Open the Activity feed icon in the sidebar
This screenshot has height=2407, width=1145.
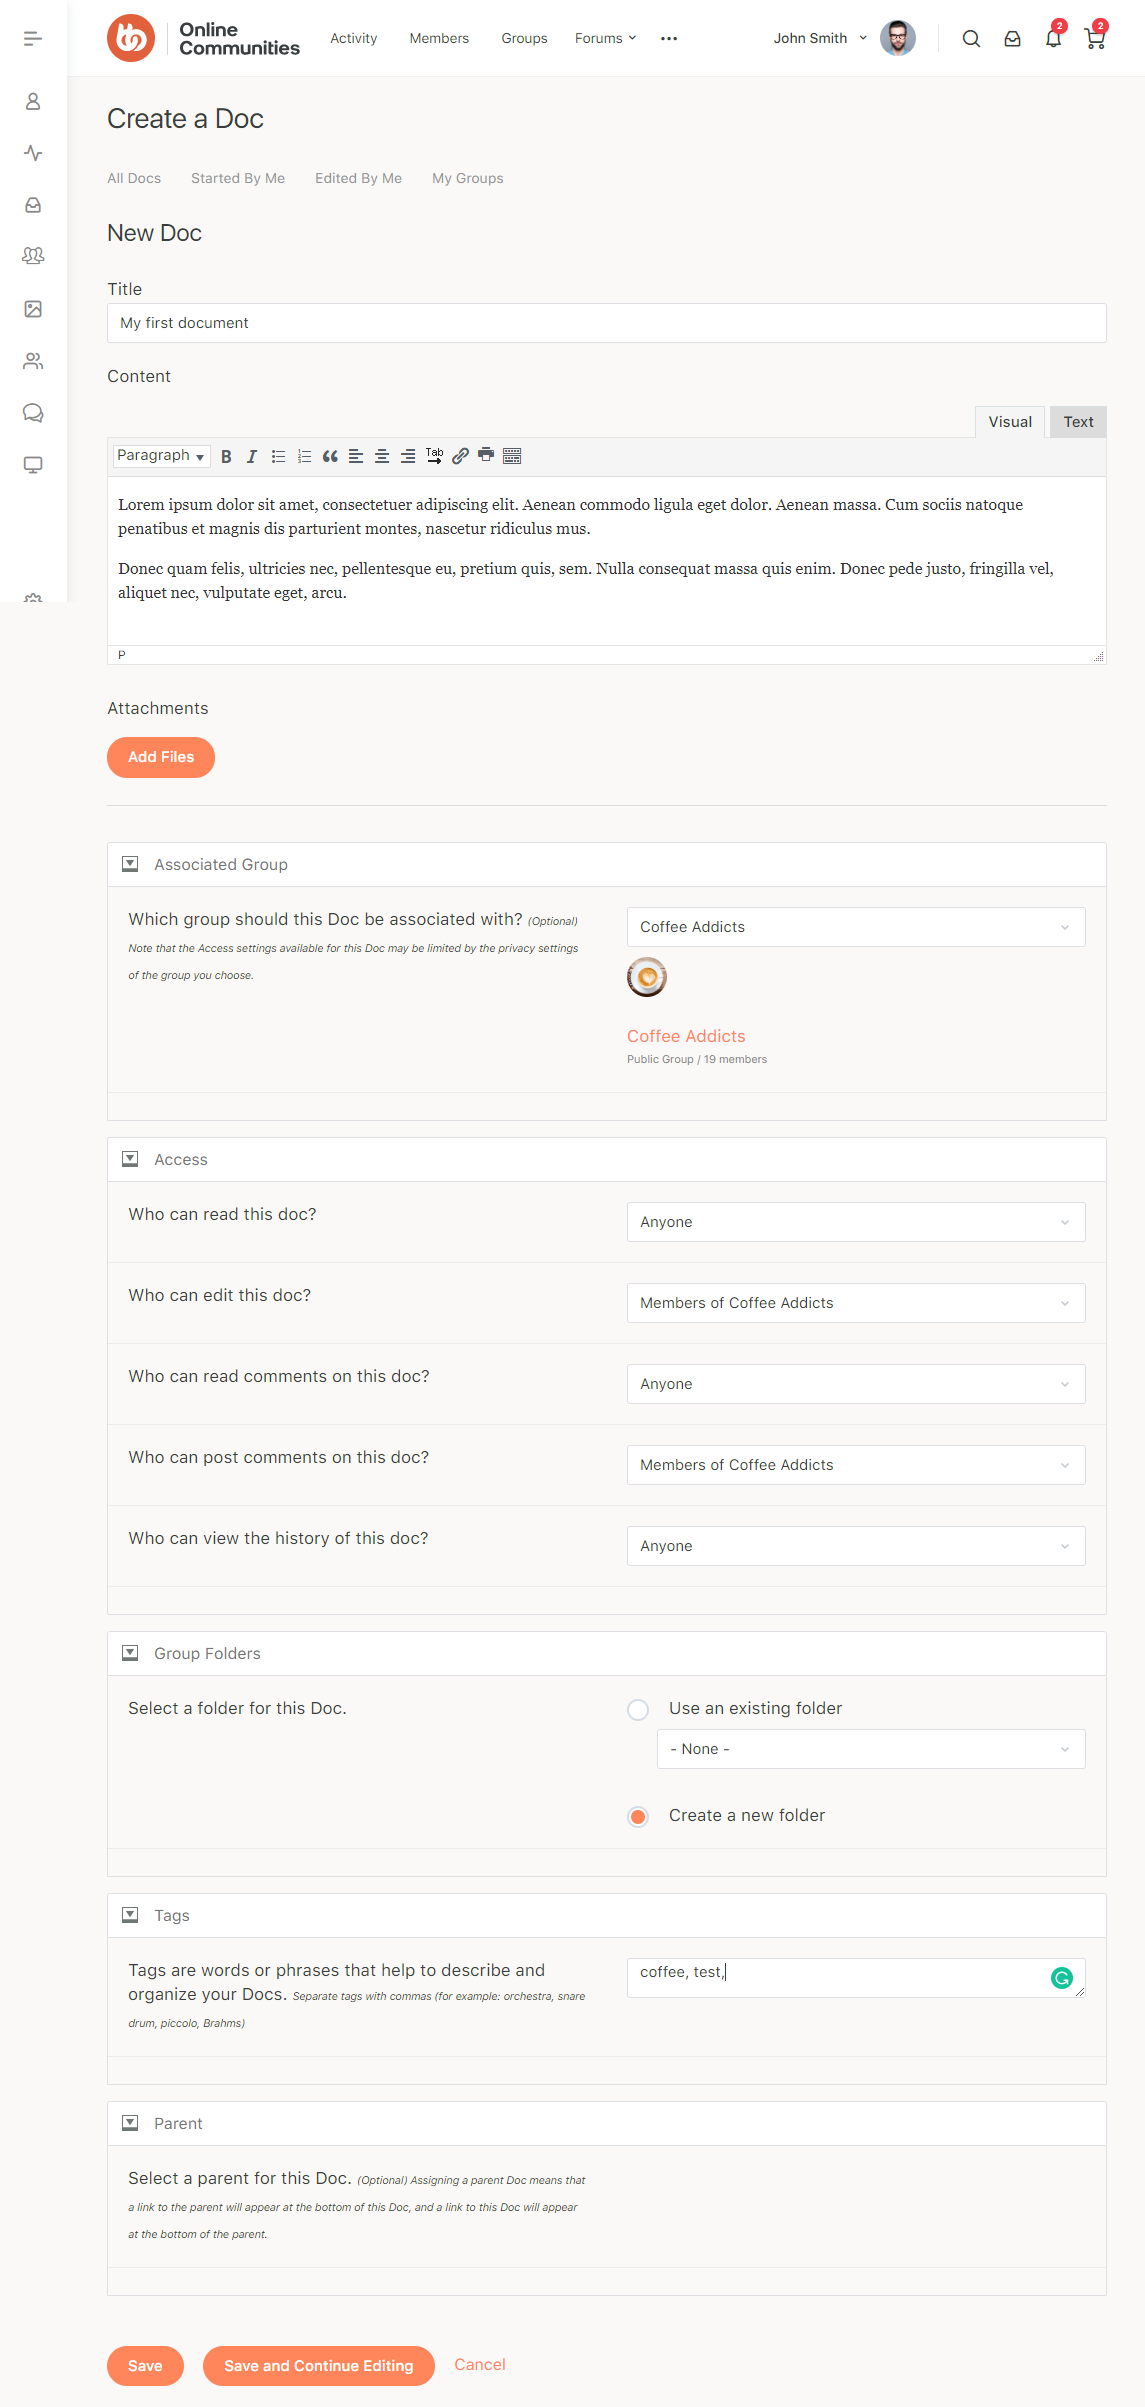click(x=34, y=154)
